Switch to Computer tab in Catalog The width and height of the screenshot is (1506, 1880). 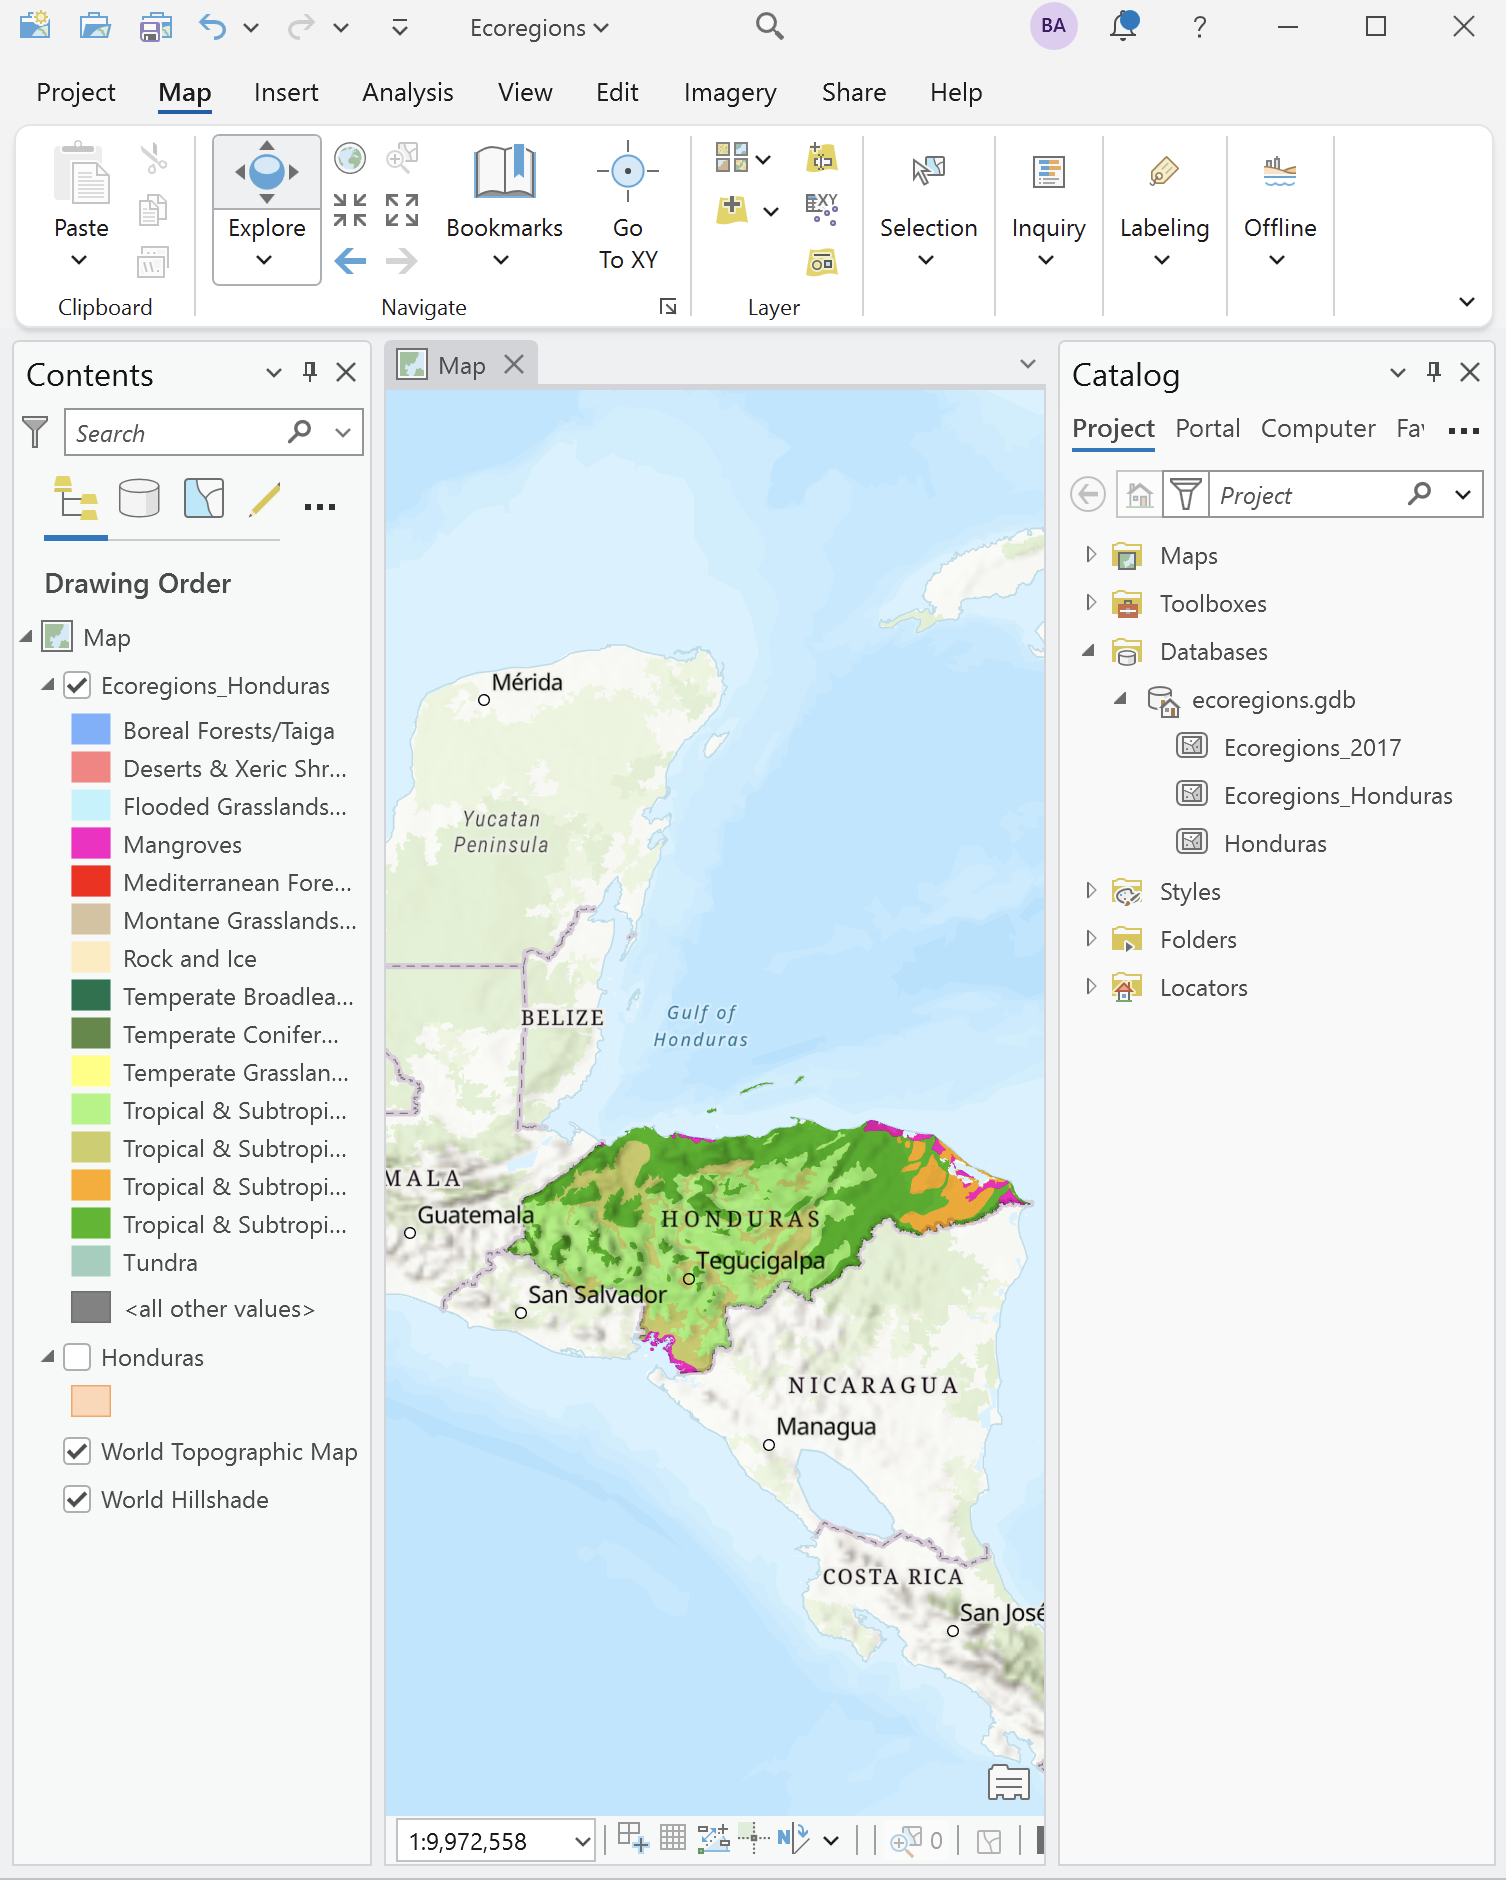(1318, 428)
